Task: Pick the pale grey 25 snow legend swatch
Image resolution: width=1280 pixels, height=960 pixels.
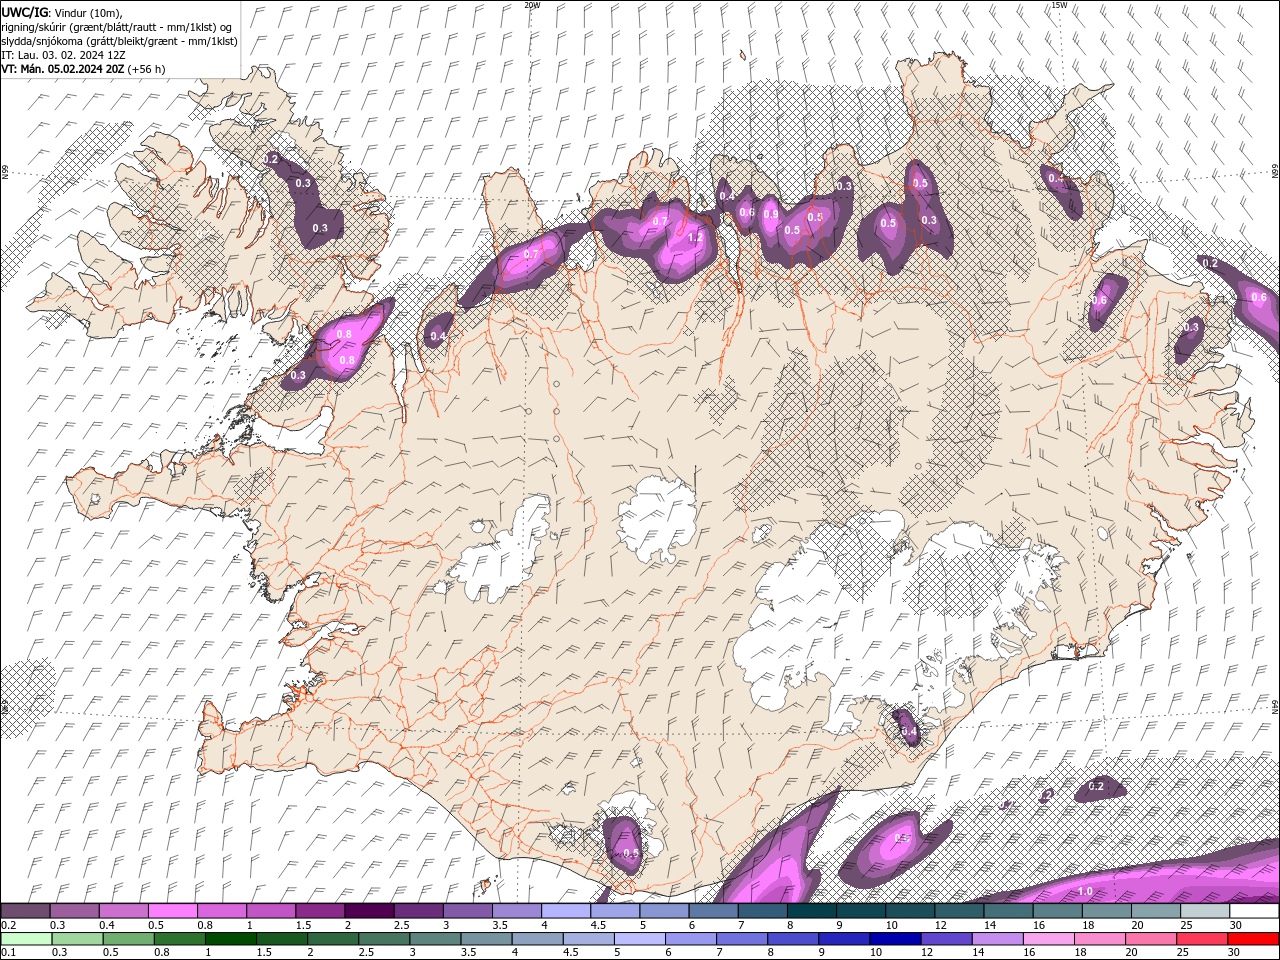Action: 1205,911
